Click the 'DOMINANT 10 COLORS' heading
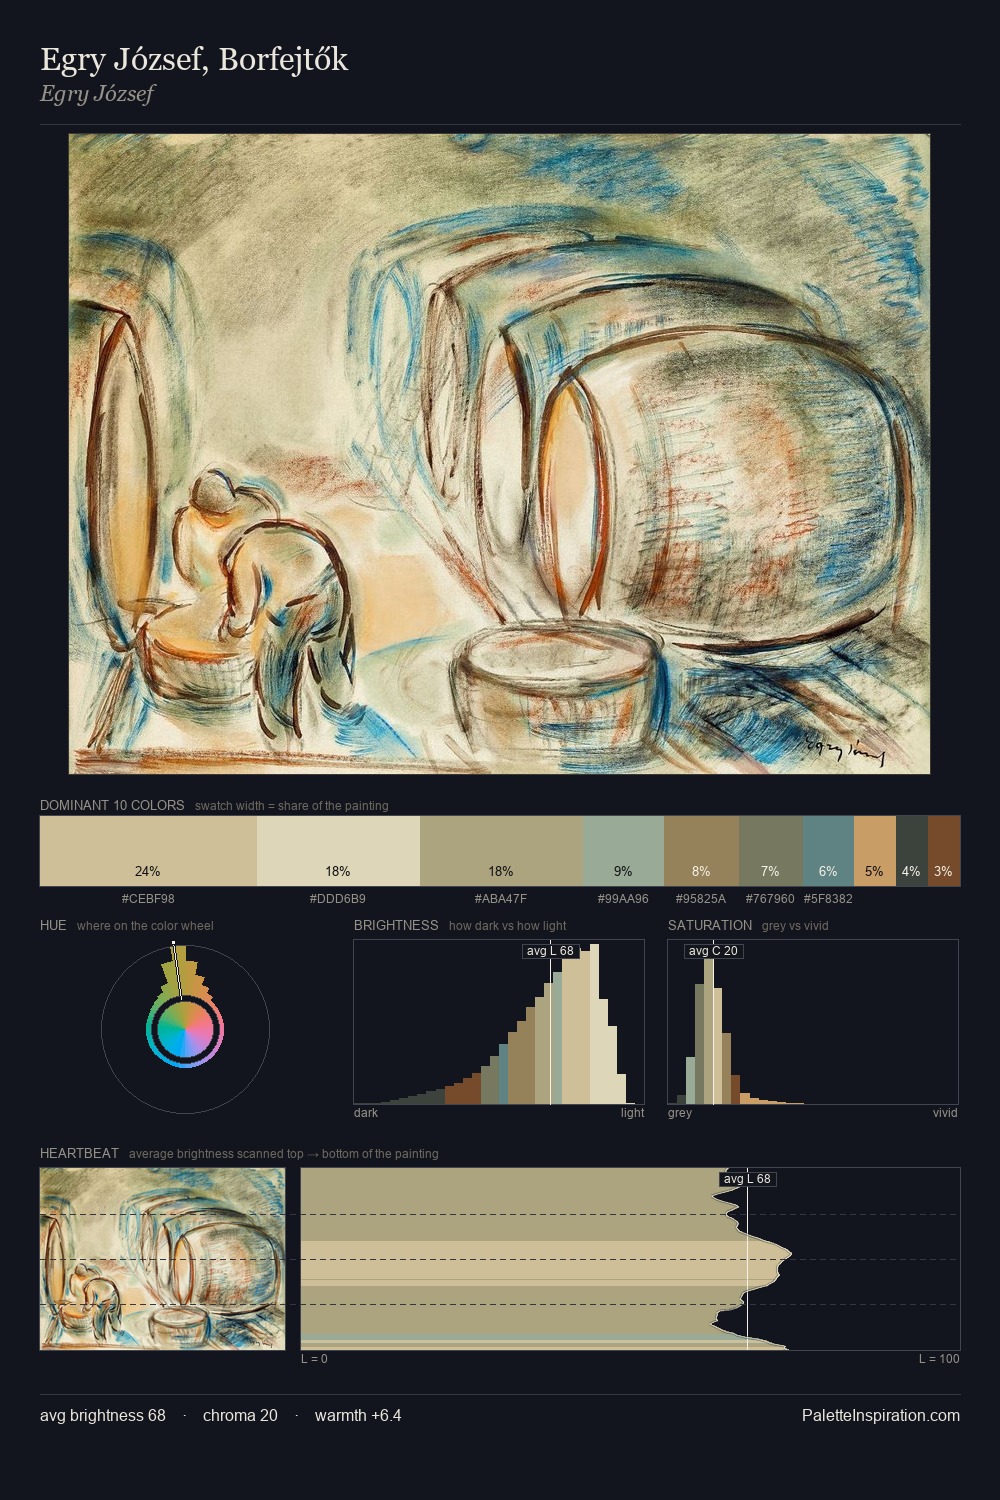1000x1500 pixels. click(x=112, y=805)
